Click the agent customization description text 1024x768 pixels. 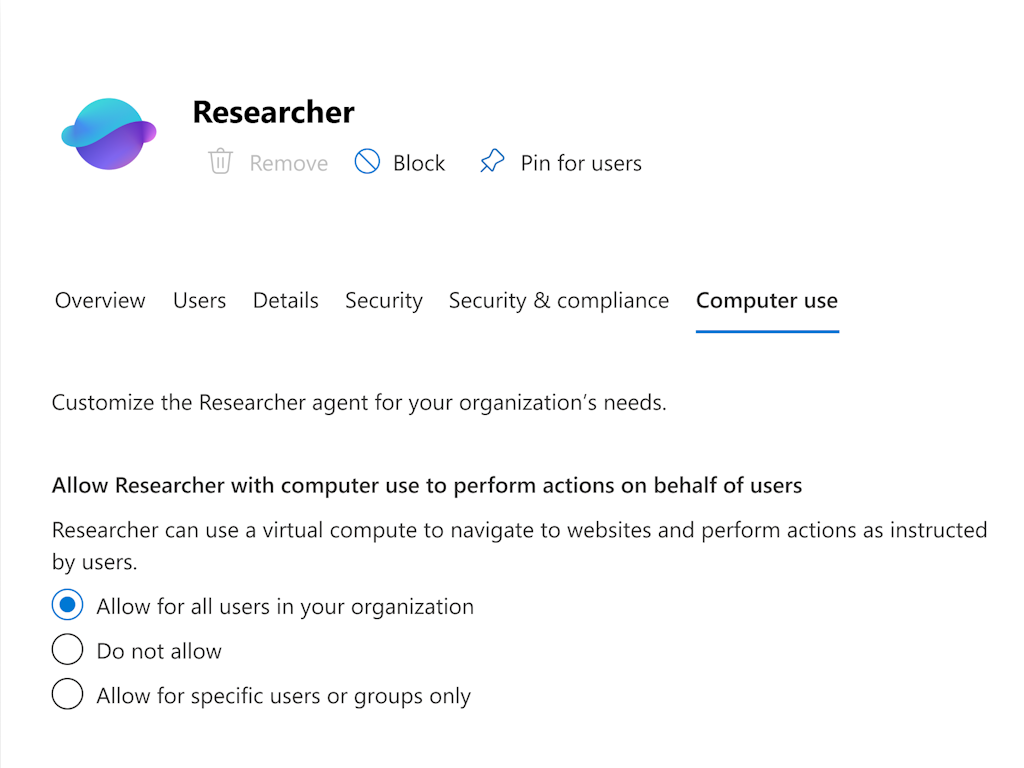point(361,402)
